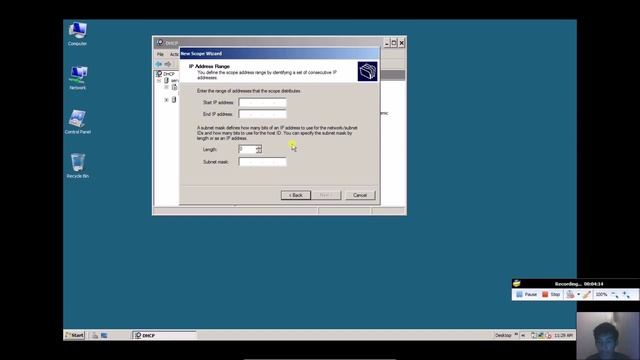
Task: Click the taskbar clock
Action: pyautogui.click(x=563, y=336)
